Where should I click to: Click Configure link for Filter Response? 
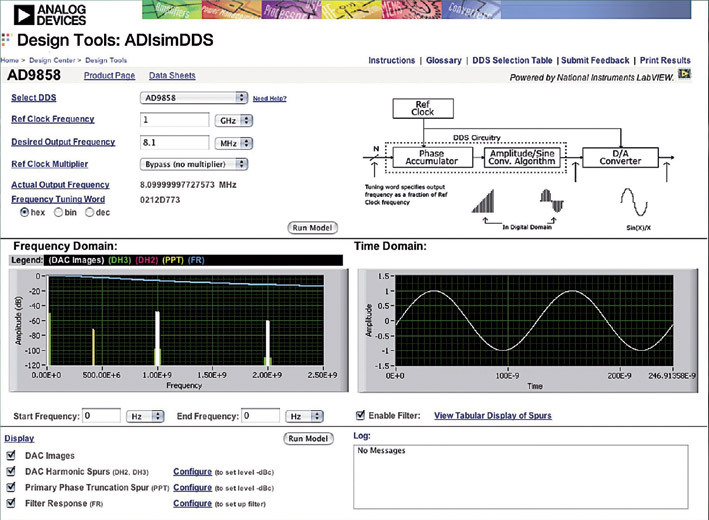(x=193, y=503)
